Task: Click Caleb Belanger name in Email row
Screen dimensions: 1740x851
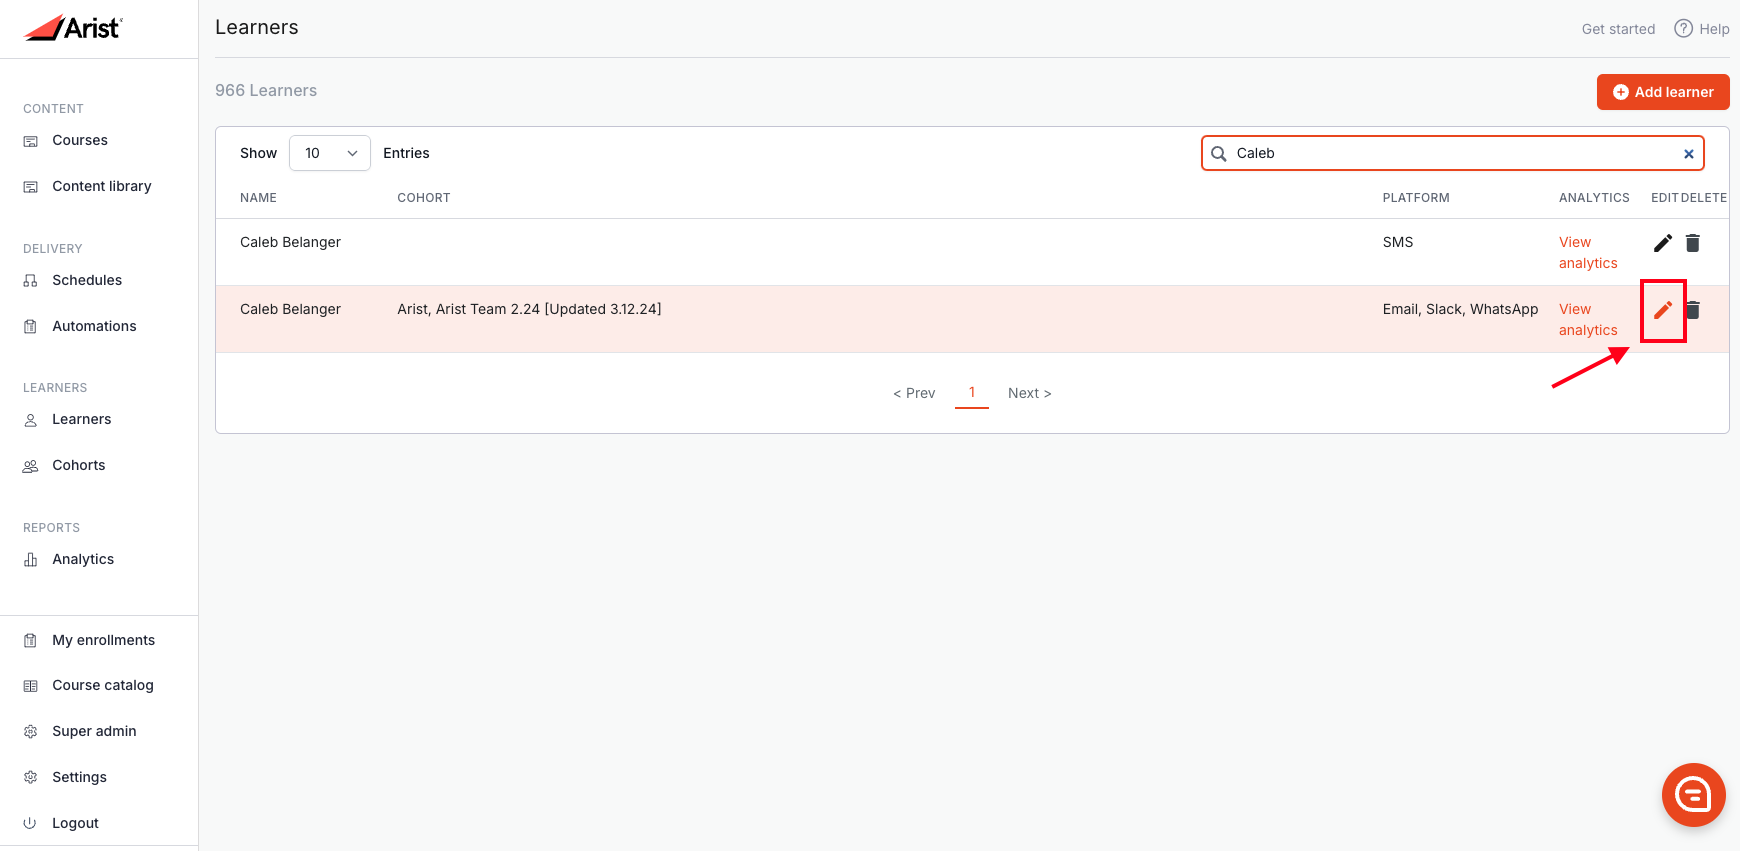Action: click(x=290, y=309)
